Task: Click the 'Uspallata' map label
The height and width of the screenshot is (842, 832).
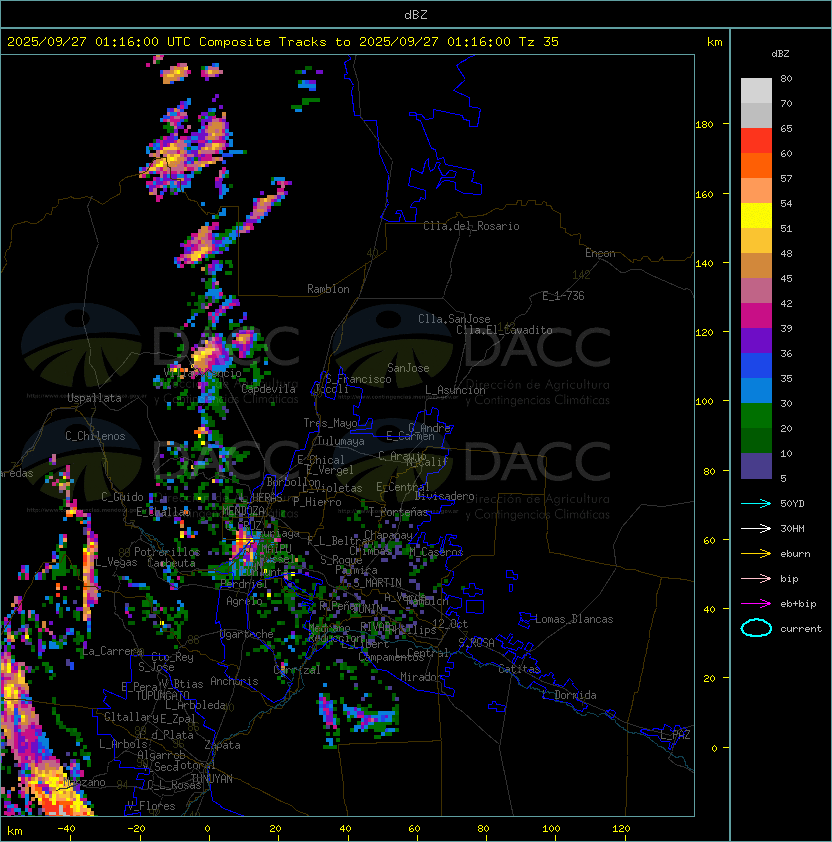Action: pos(94,398)
